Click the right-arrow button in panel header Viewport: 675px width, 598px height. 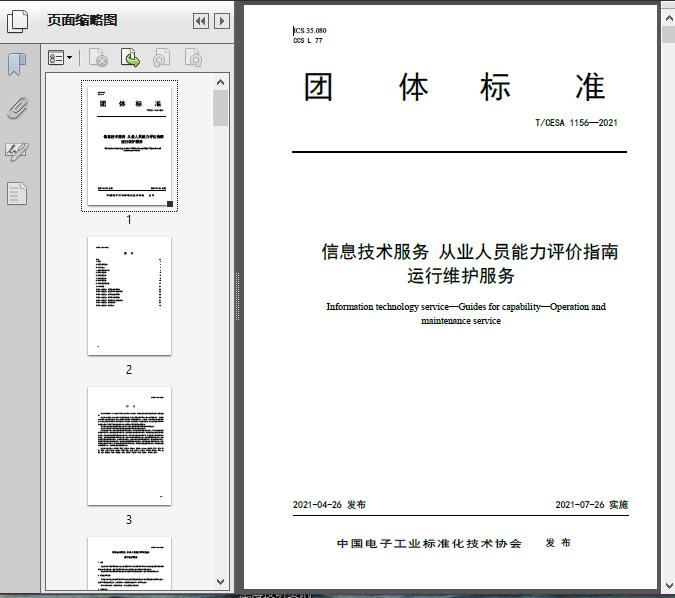[222, 21]
